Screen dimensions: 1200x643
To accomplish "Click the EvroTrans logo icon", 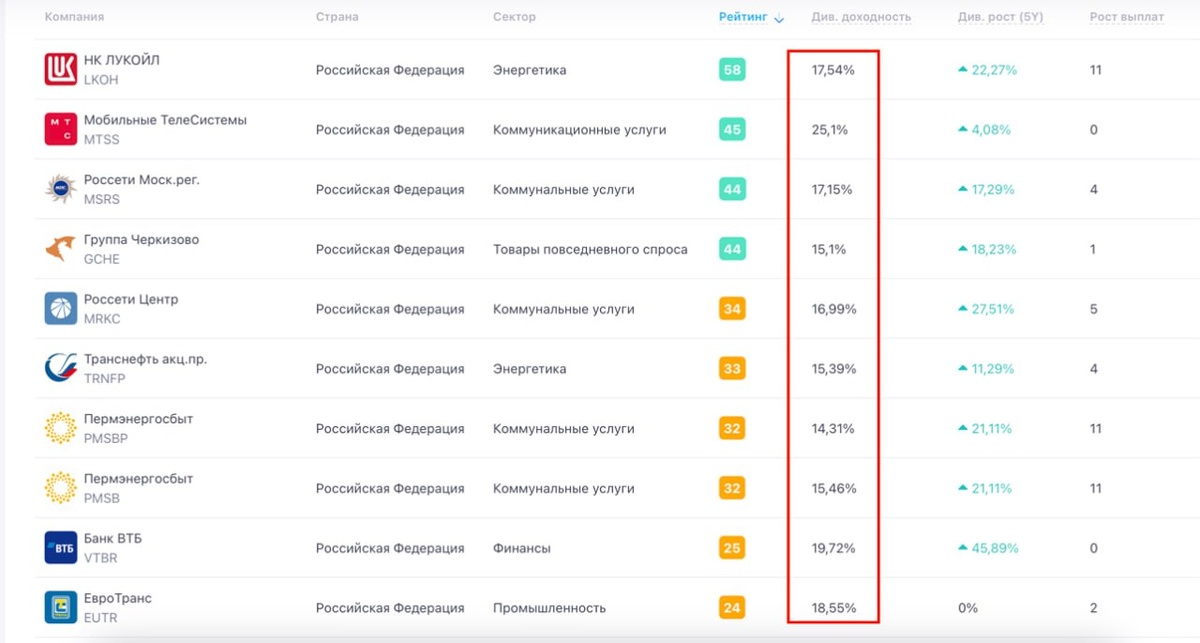I will [60, 607].
